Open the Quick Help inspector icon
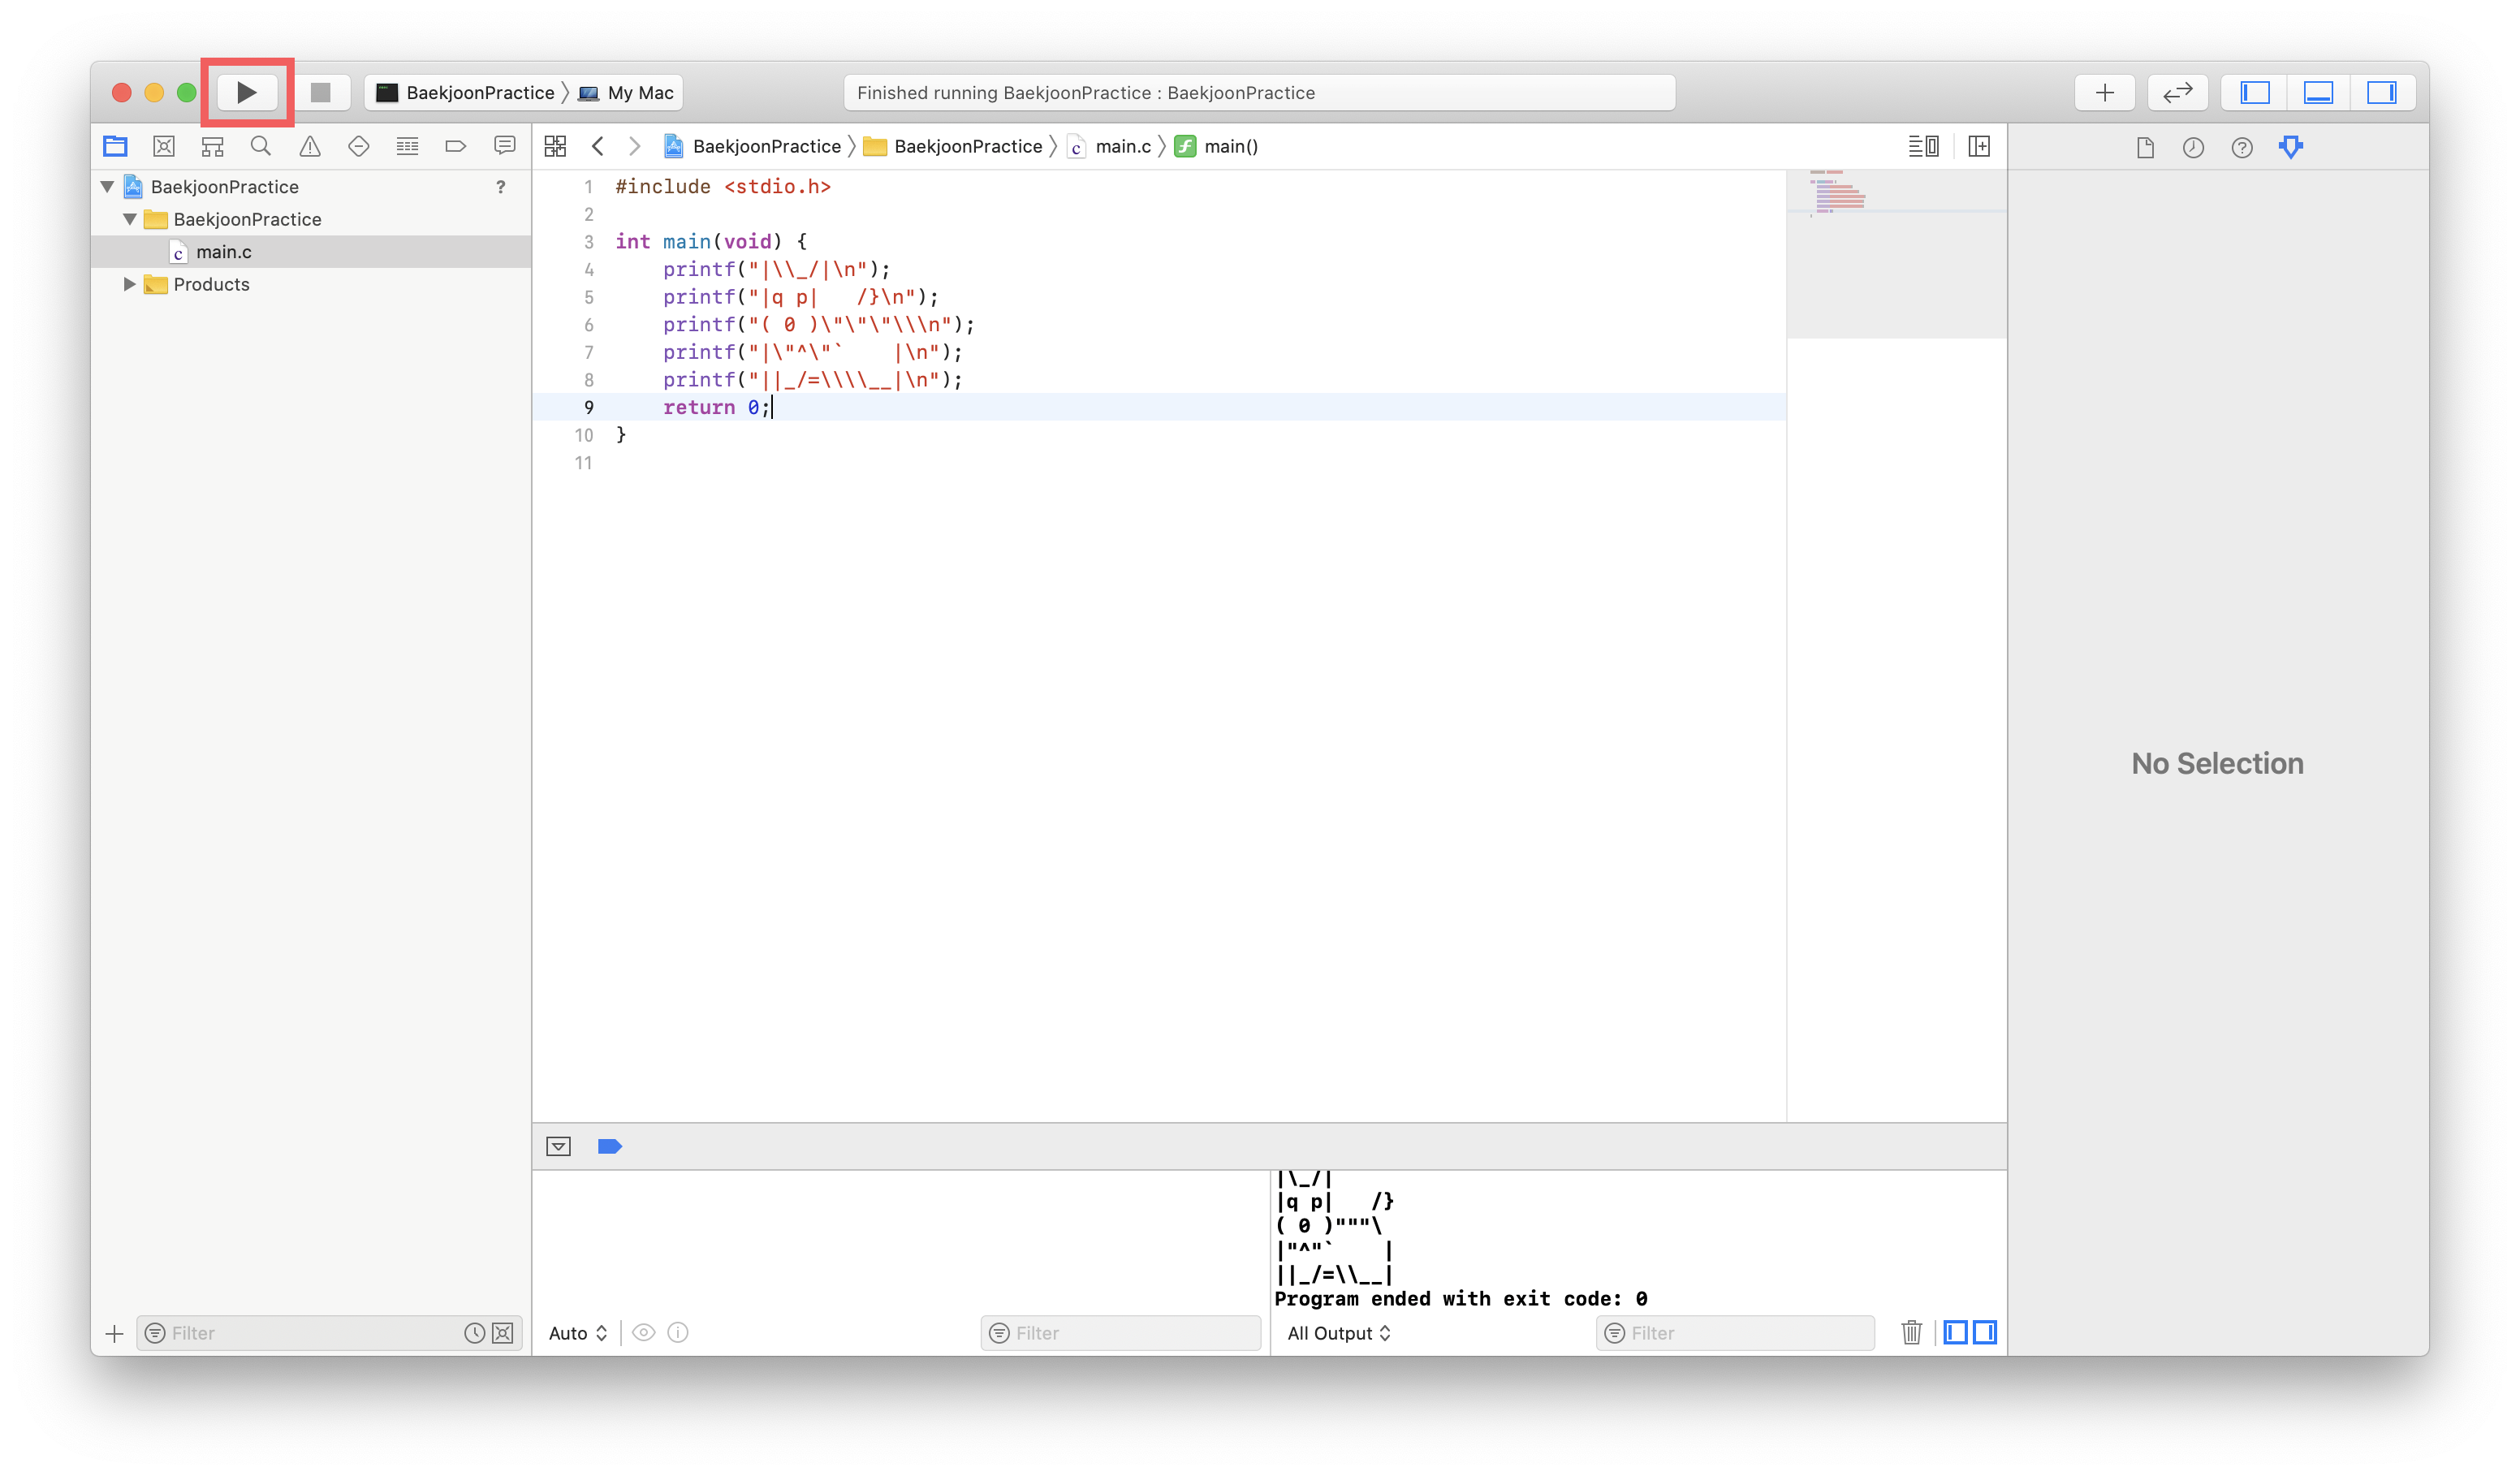This screenshot has height=1476, width=2520. [2241, 148]
